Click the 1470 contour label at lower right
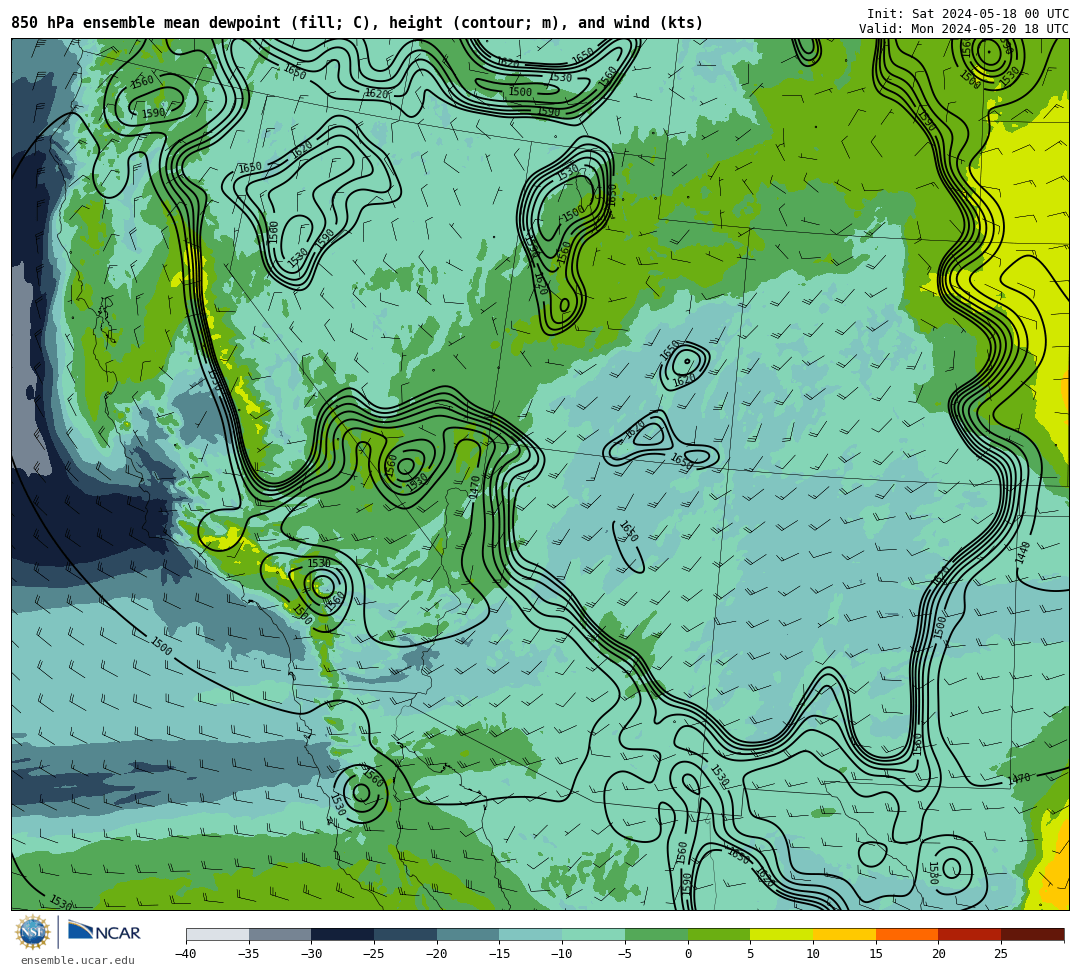The height and width of the screenshot is (973, 1080). point(1019,778)
